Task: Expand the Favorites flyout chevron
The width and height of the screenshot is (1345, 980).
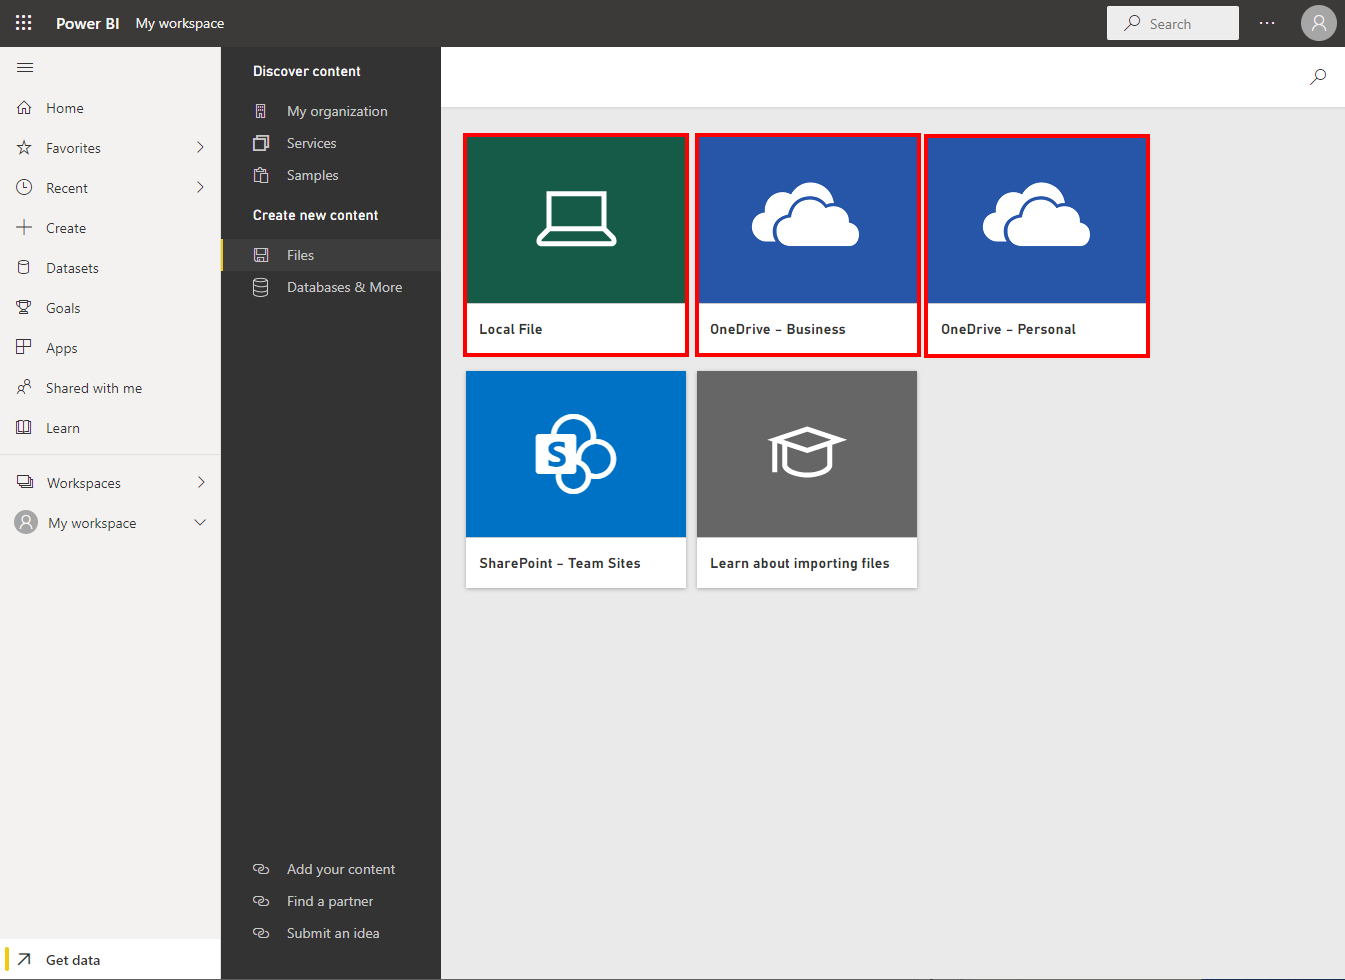Action: point(200,148)
